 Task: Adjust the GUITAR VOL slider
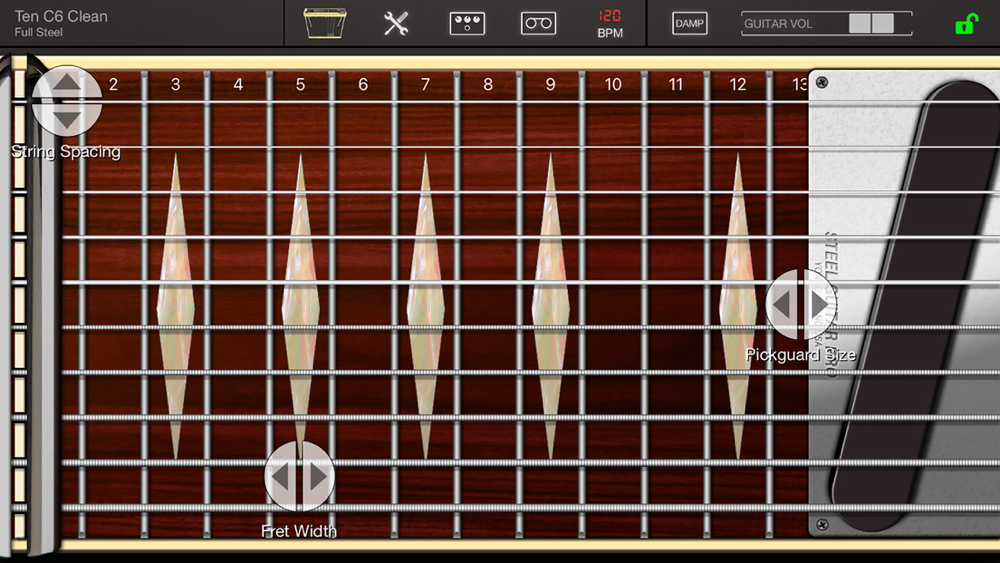[827, 24]
